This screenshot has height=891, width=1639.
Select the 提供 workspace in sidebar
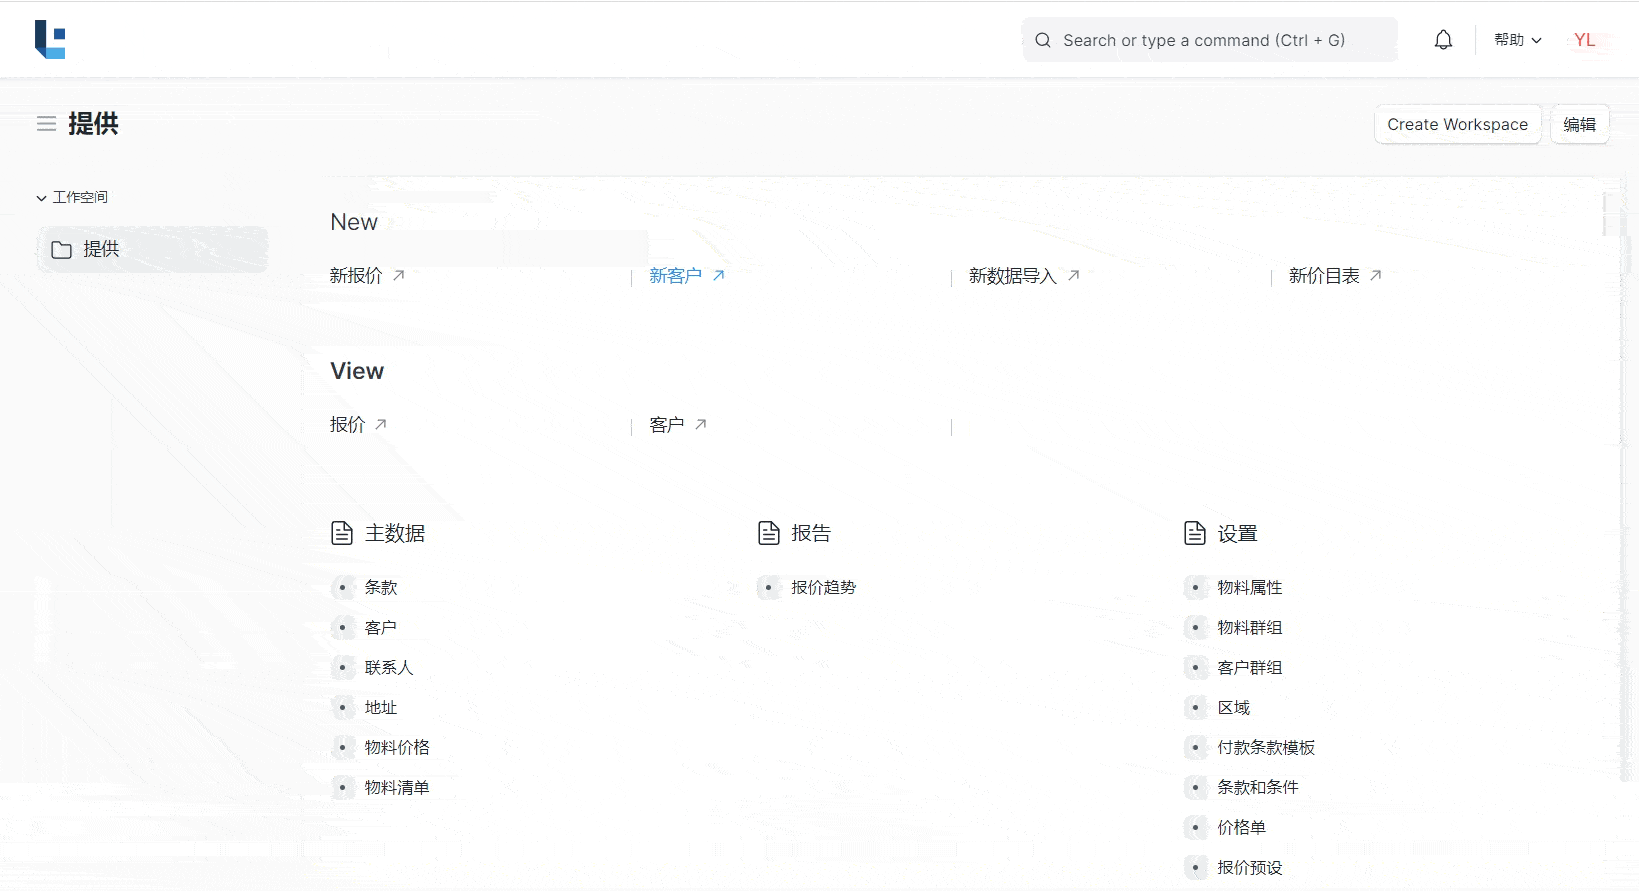[x=152, y=250]
